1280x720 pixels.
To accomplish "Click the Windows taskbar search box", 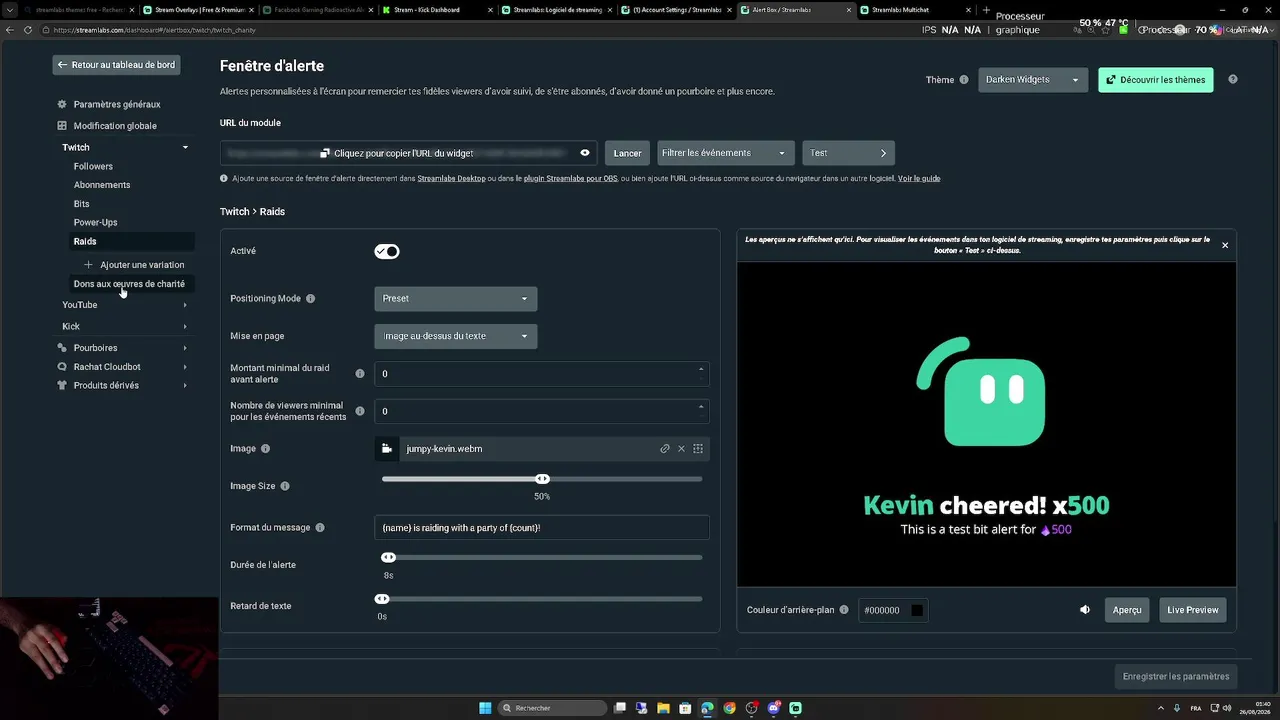I will click(x=554, y=708).
